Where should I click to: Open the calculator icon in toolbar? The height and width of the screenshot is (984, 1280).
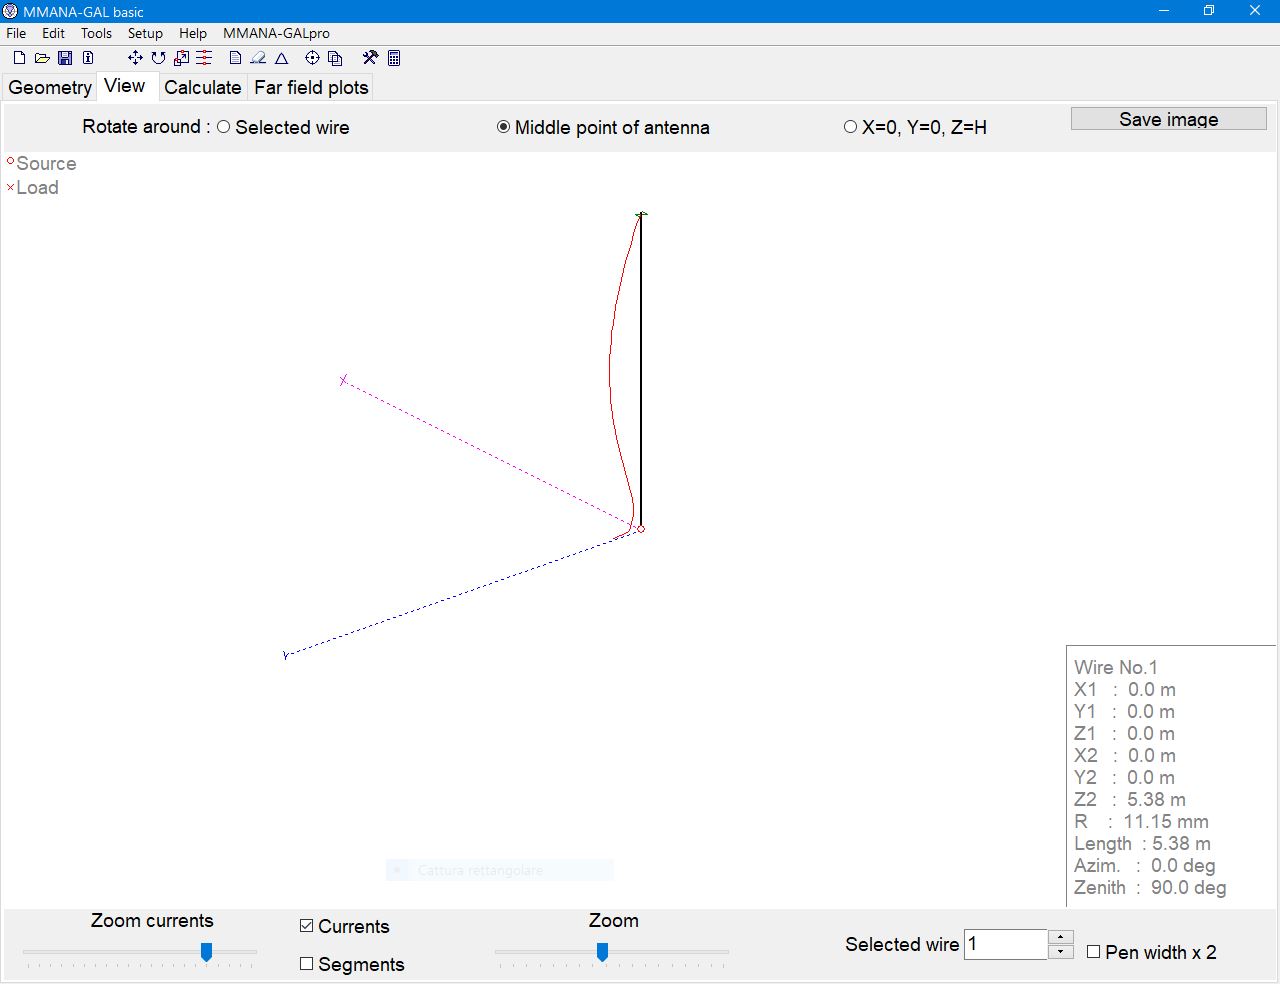(394, 58)
